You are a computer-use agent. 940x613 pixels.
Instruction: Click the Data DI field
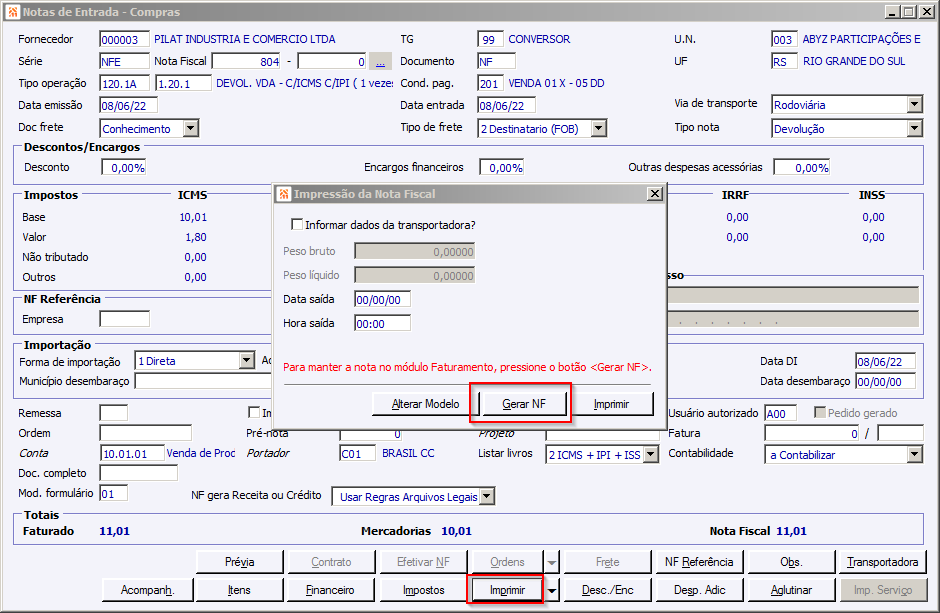pos(885,361)
